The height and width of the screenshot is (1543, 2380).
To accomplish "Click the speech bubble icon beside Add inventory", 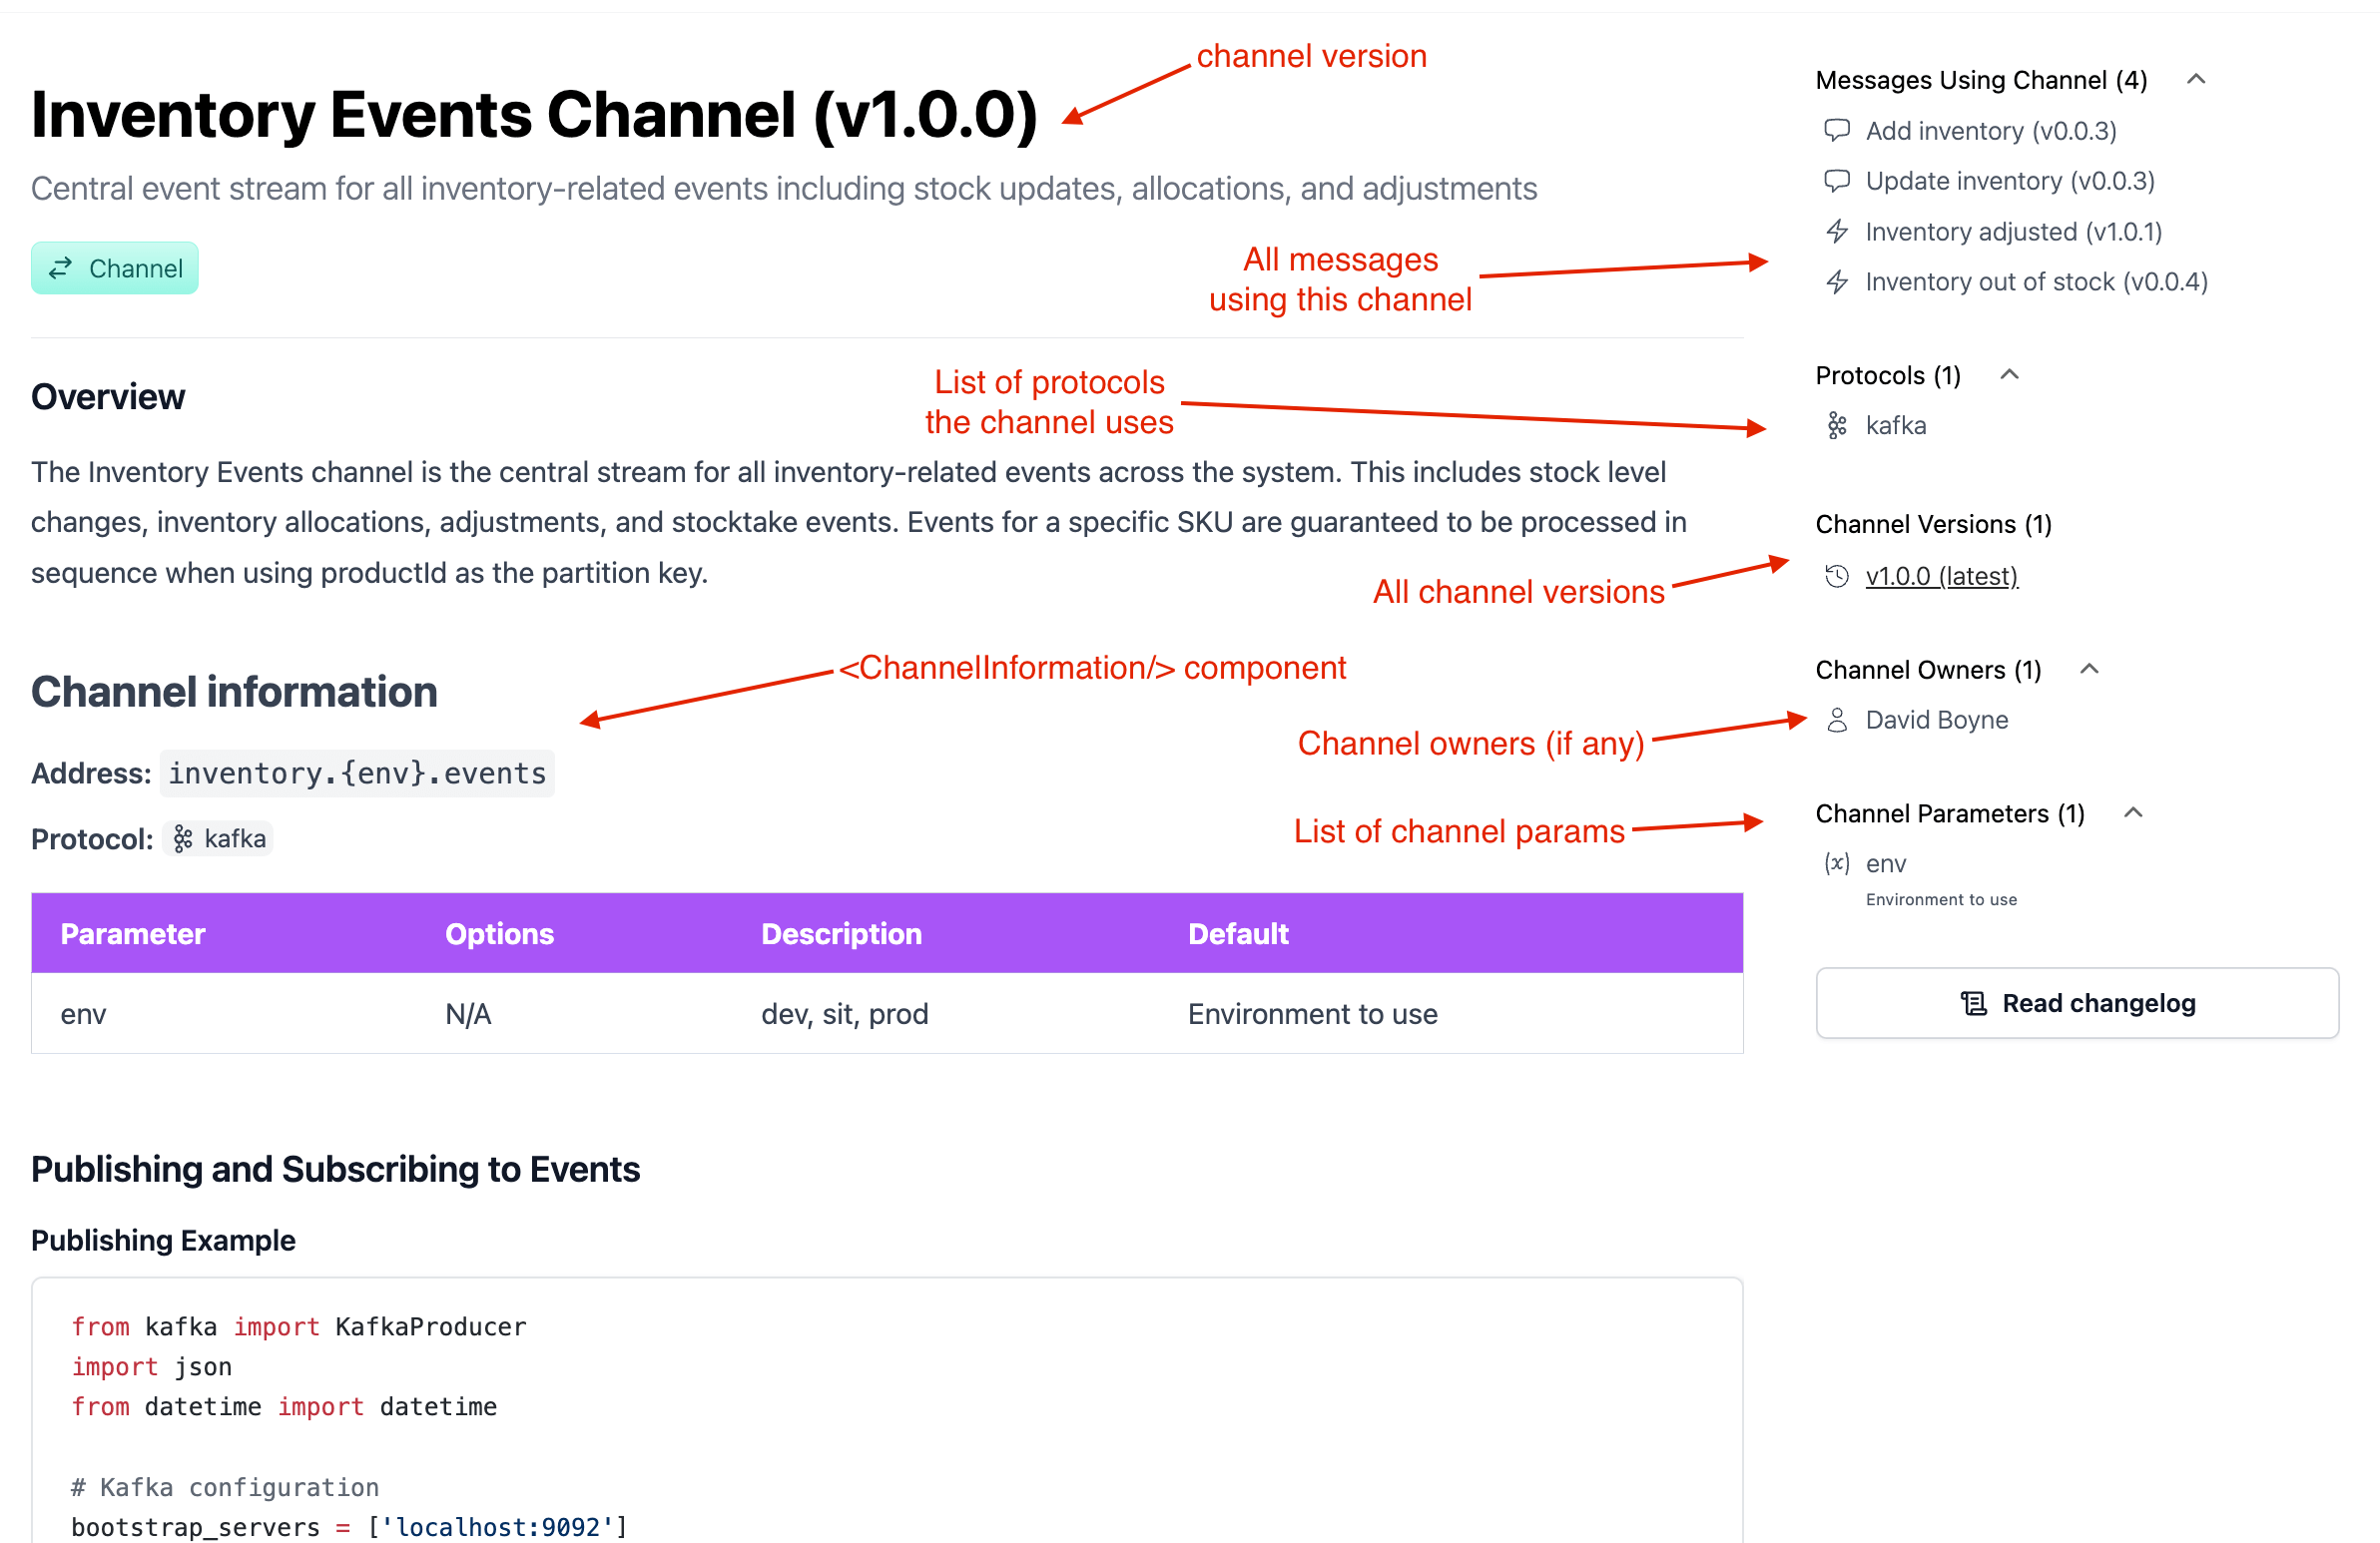I will 1837,130.
